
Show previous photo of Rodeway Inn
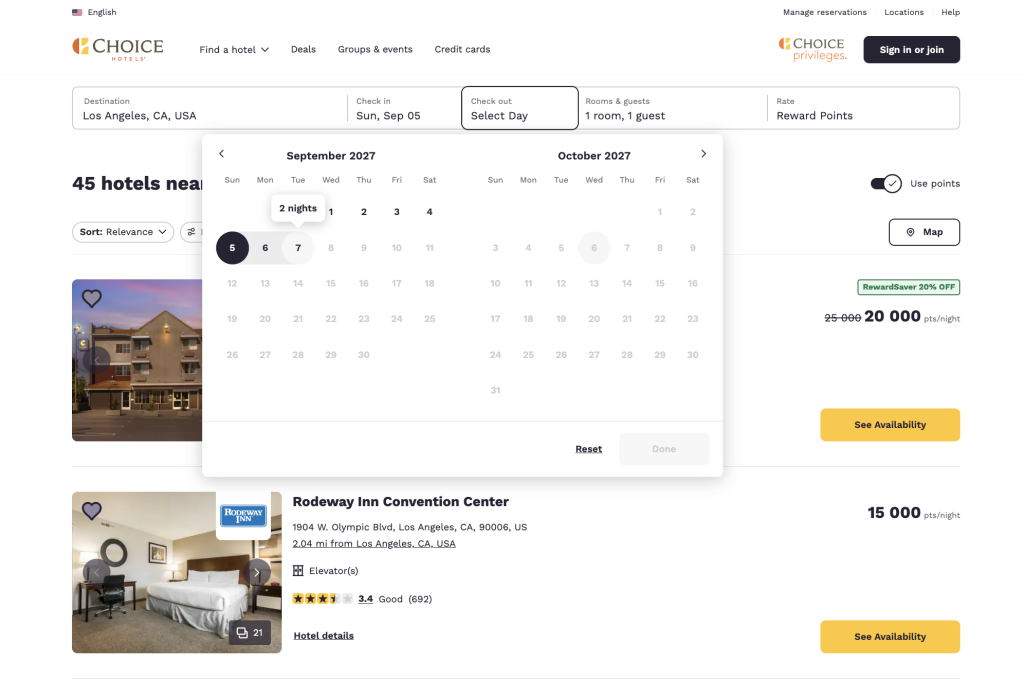97,573
